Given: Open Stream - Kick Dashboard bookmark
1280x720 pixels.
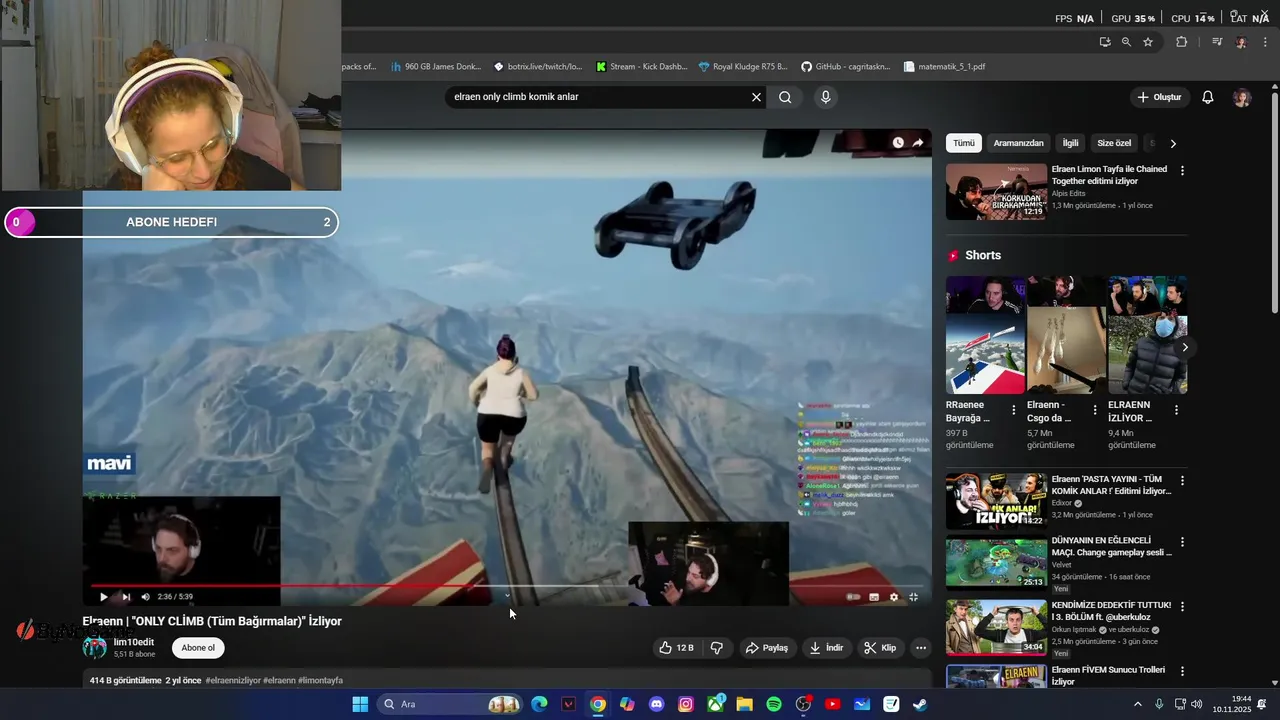Looking at the screenshot, I should pos(641,67).
